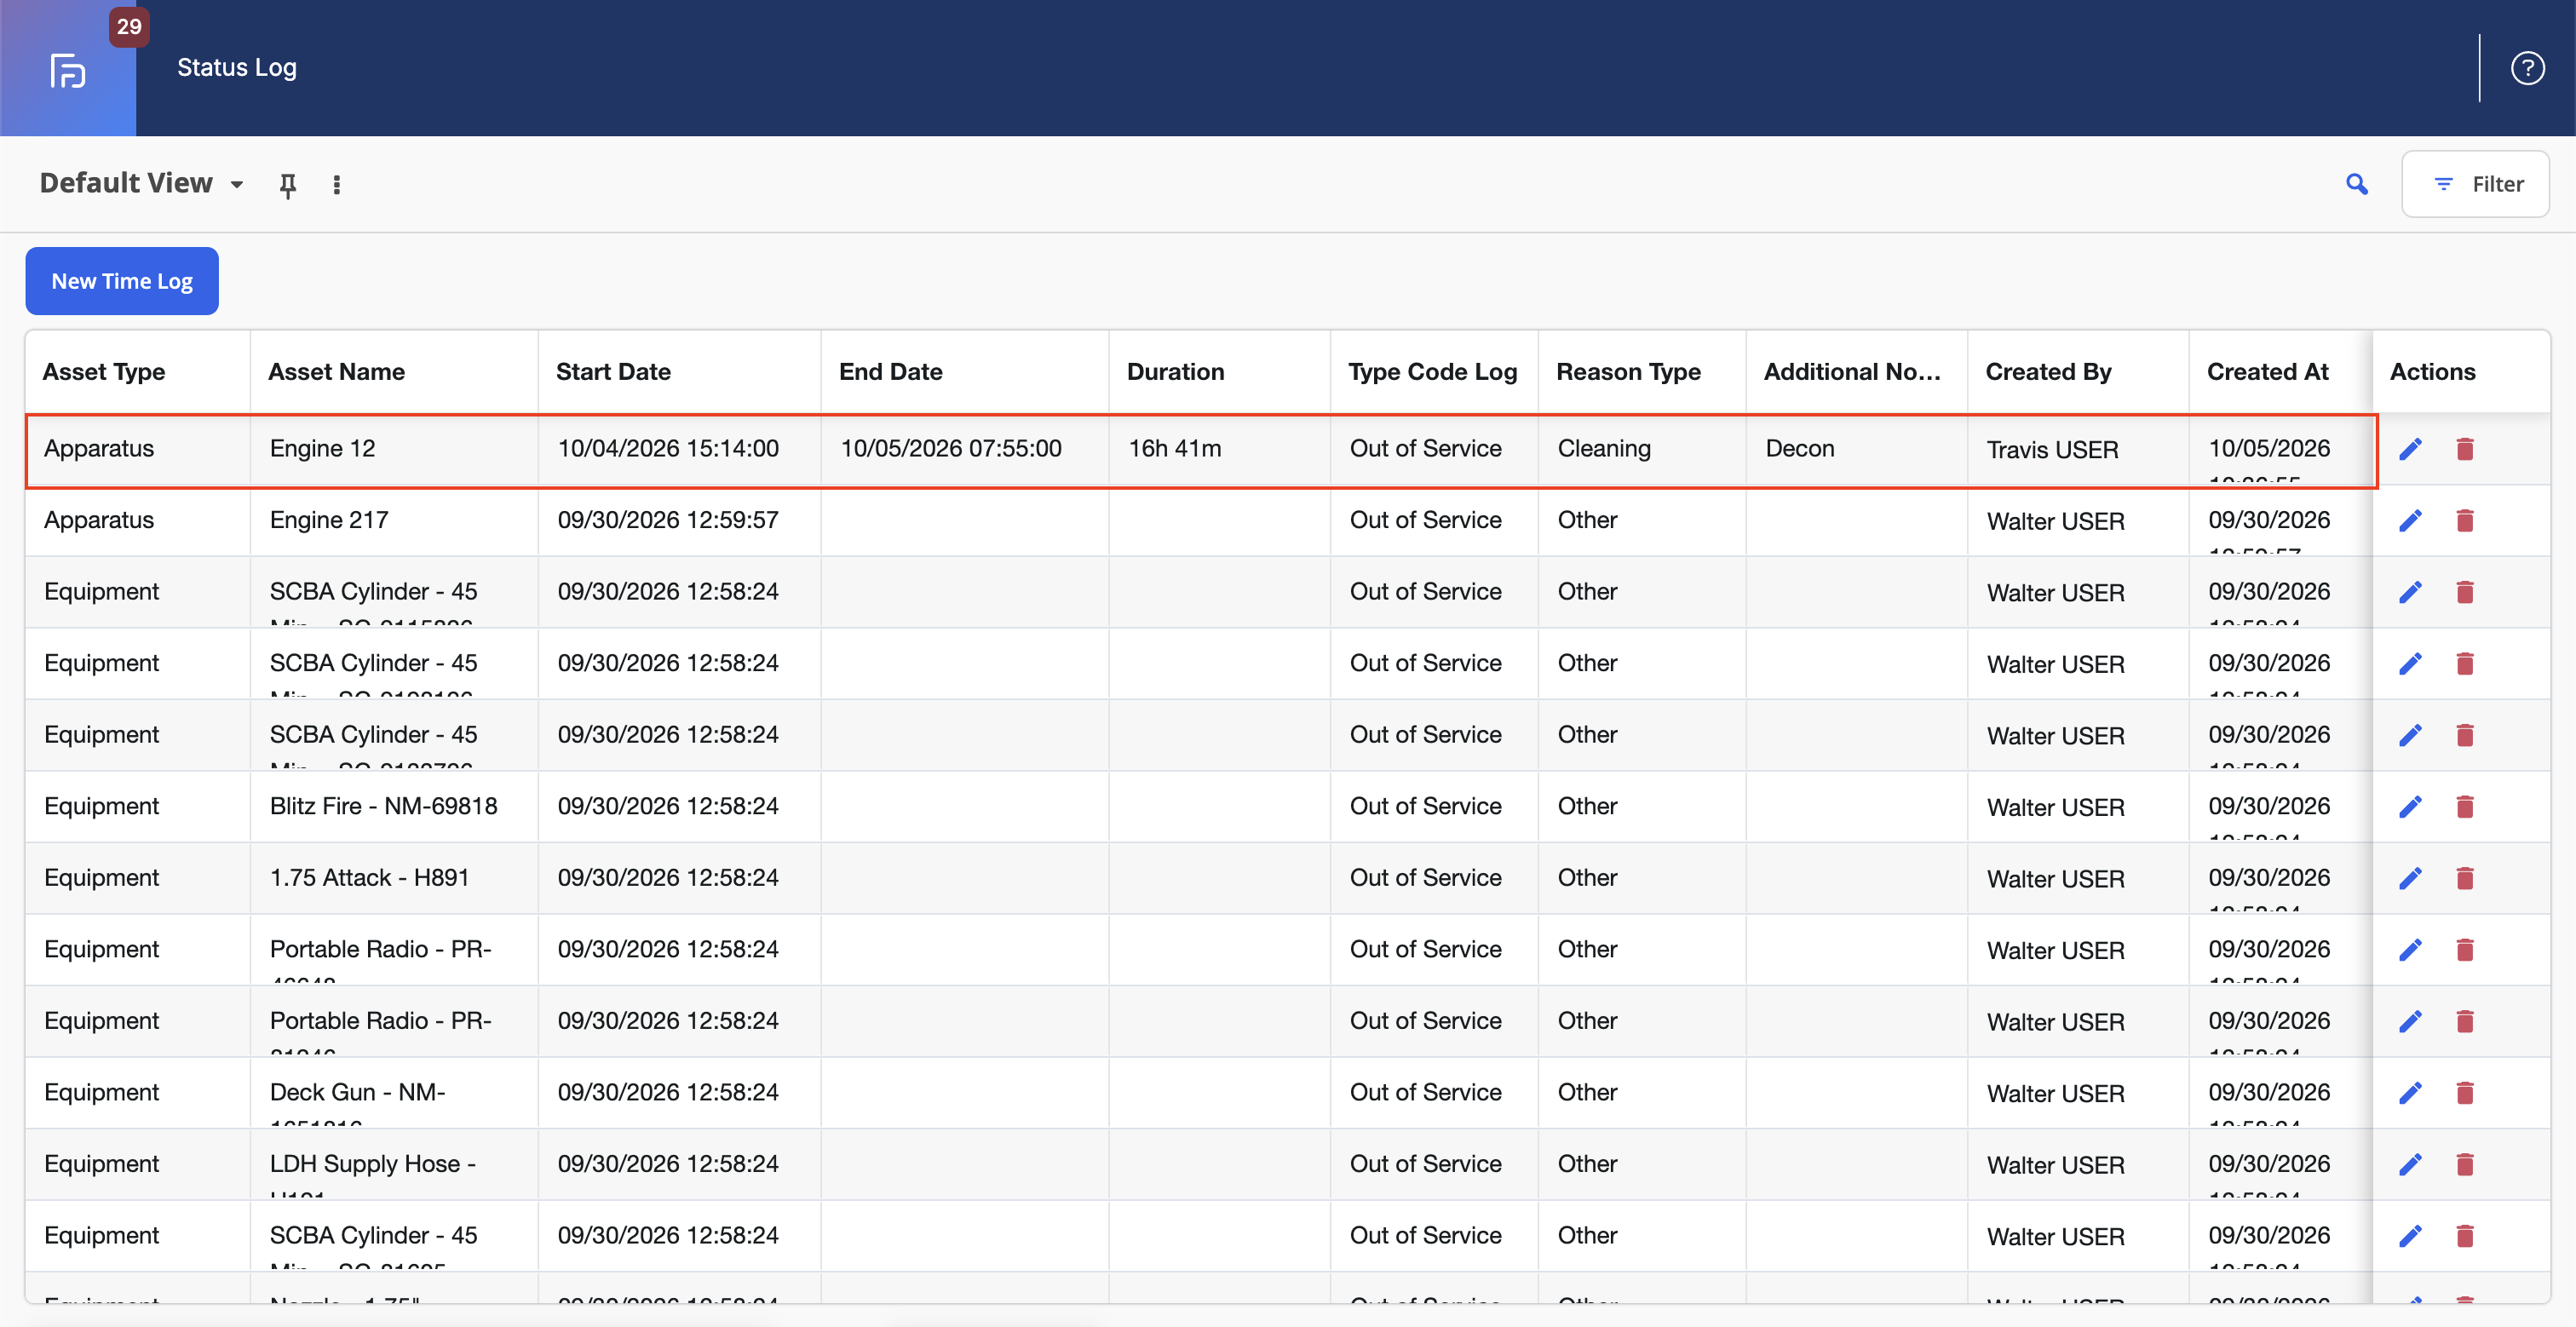Delete the 1.75 Attack - H891 entry

[x=2465, y=878]
